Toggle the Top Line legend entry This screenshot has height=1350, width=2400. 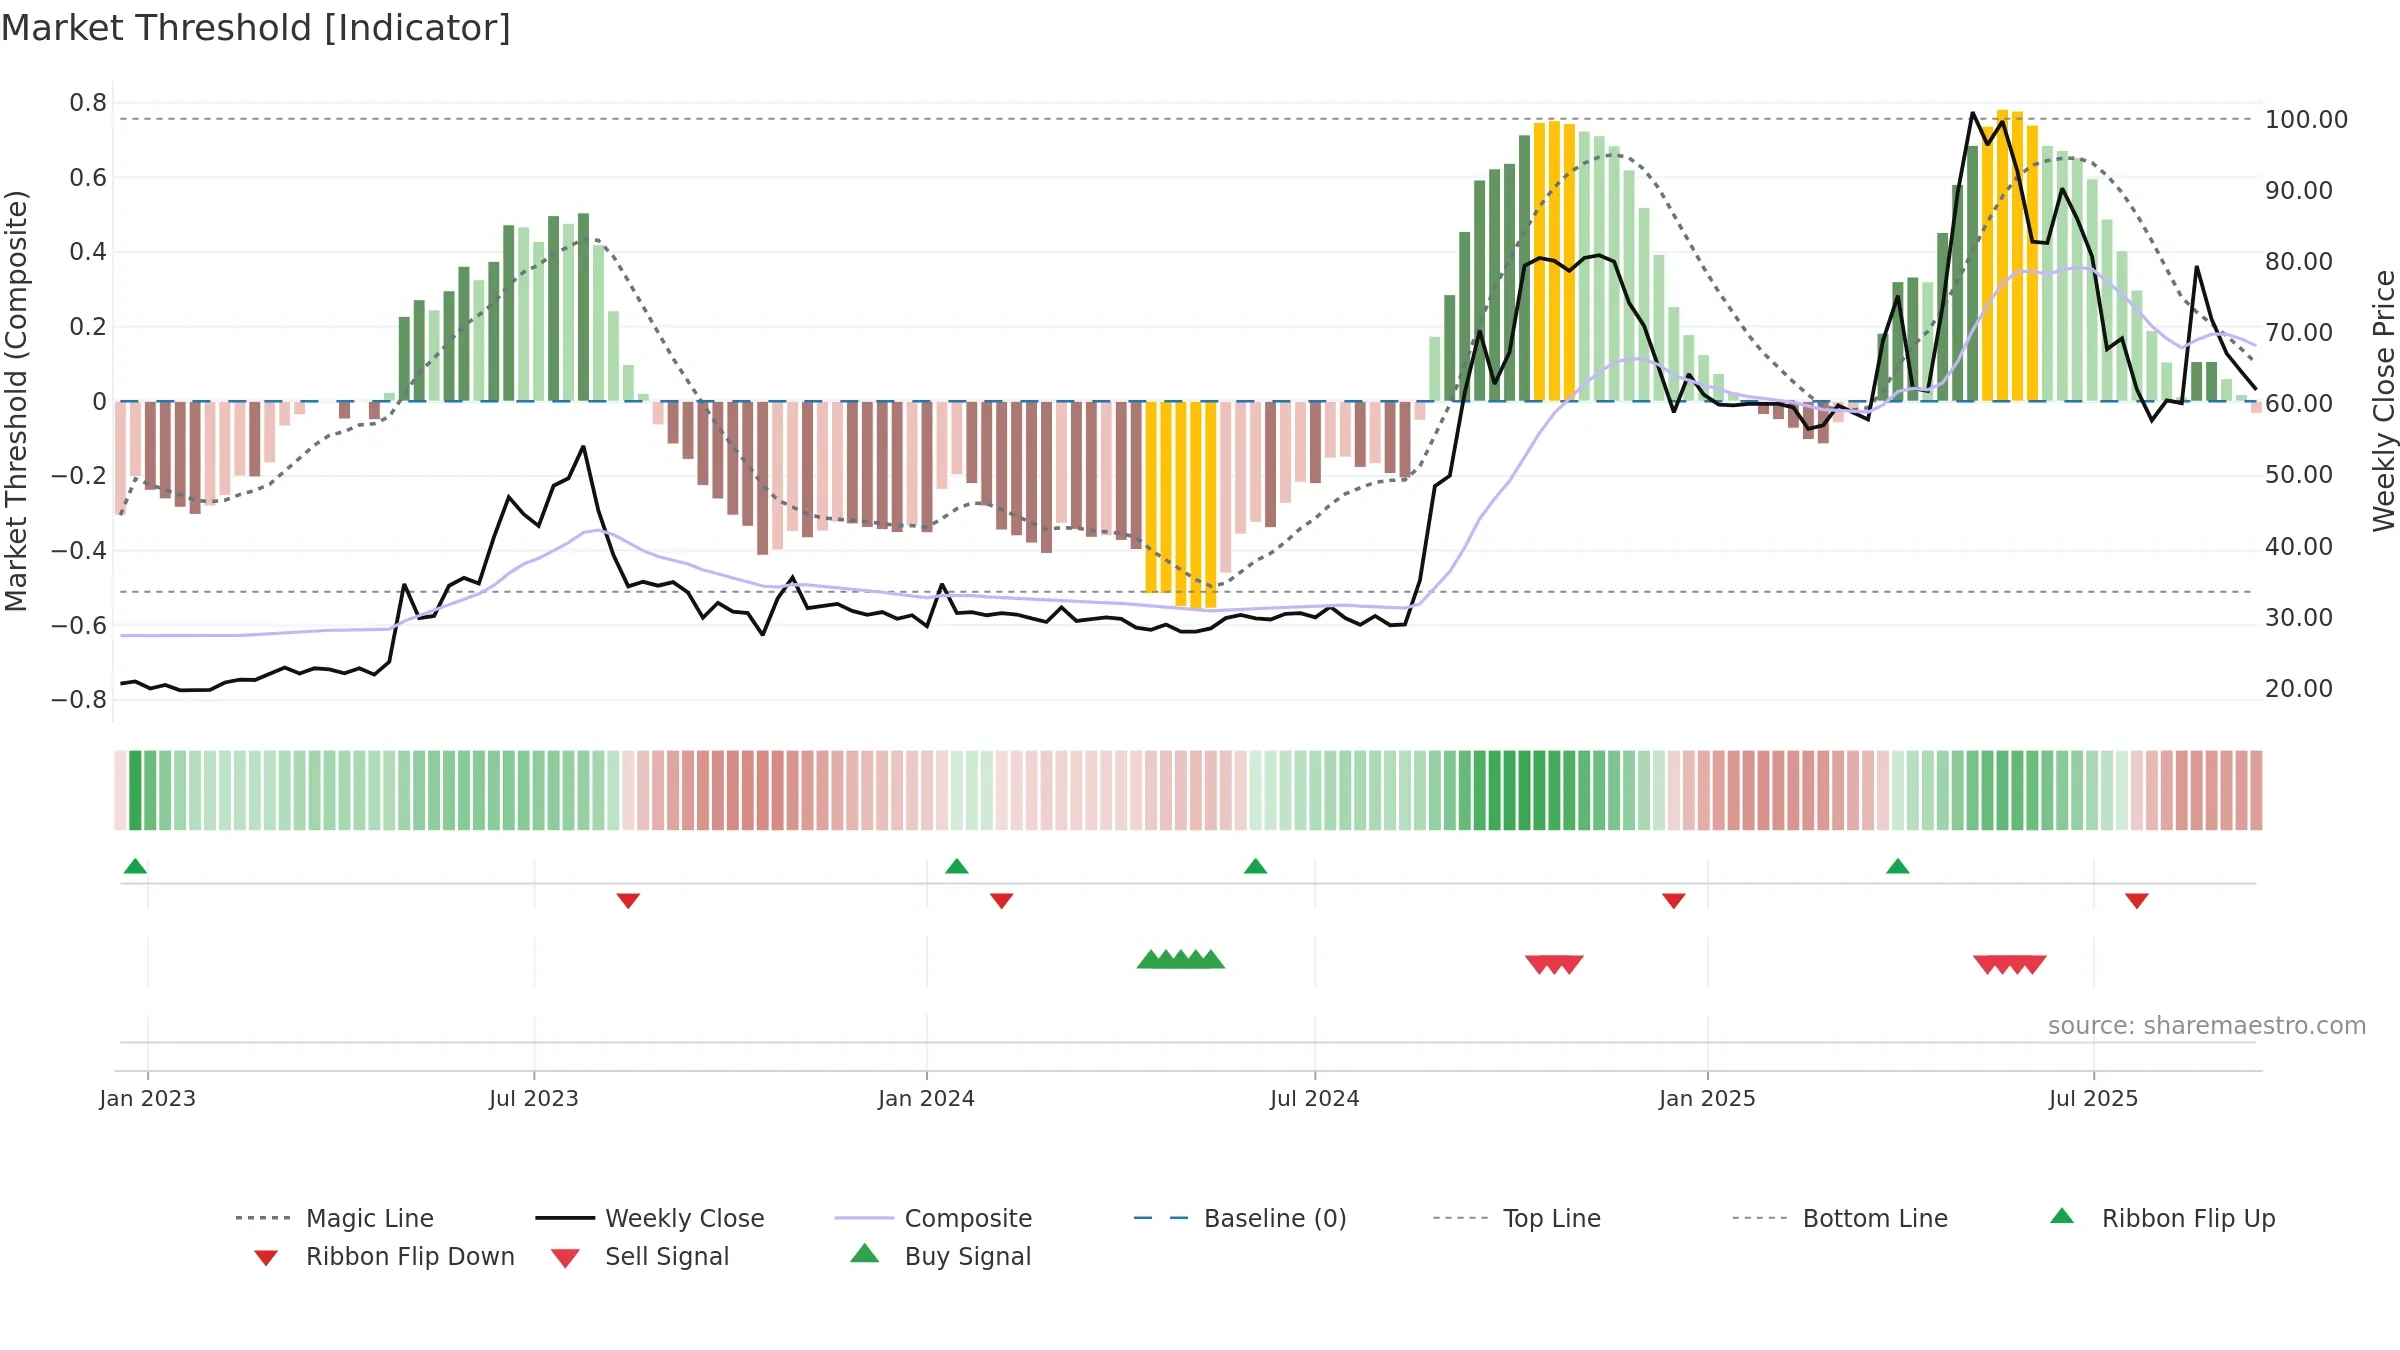coord(1517,1218)
